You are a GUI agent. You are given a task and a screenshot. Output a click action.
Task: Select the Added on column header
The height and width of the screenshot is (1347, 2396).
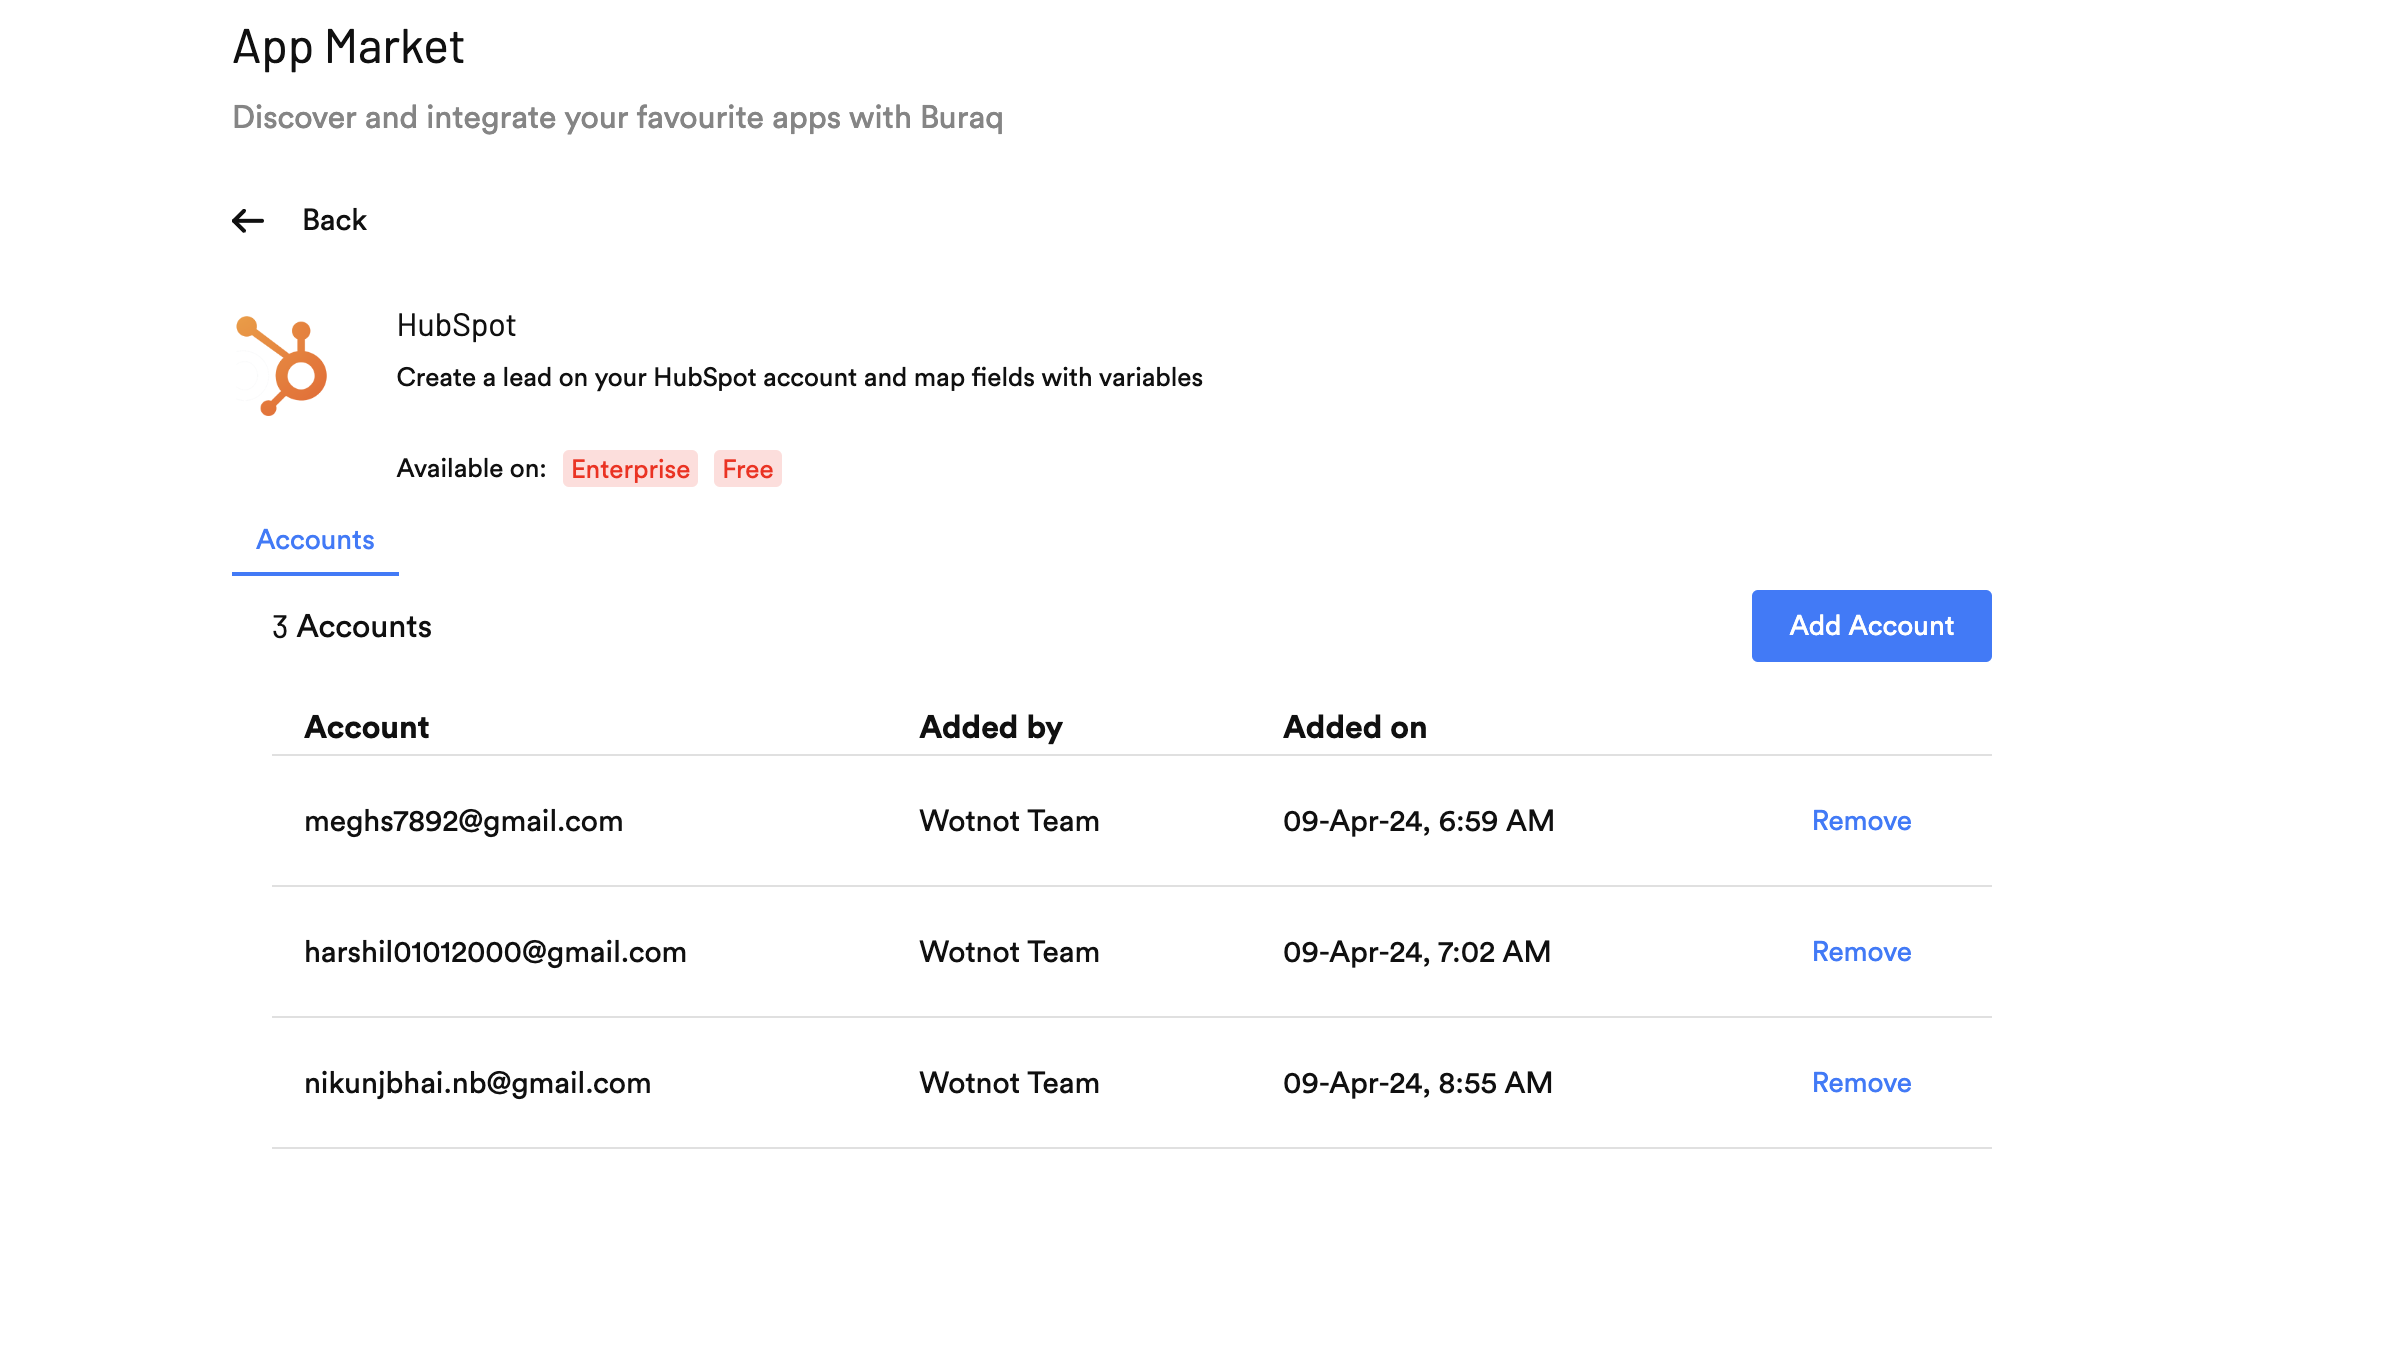tap(1355, 727)
